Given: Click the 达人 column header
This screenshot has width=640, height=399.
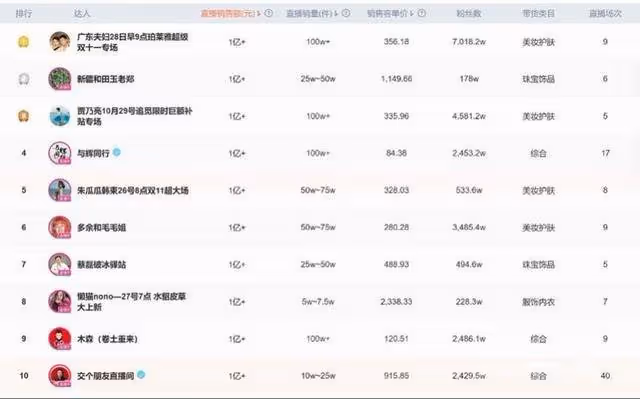Looking at the screenshot, I should (82, 13).
